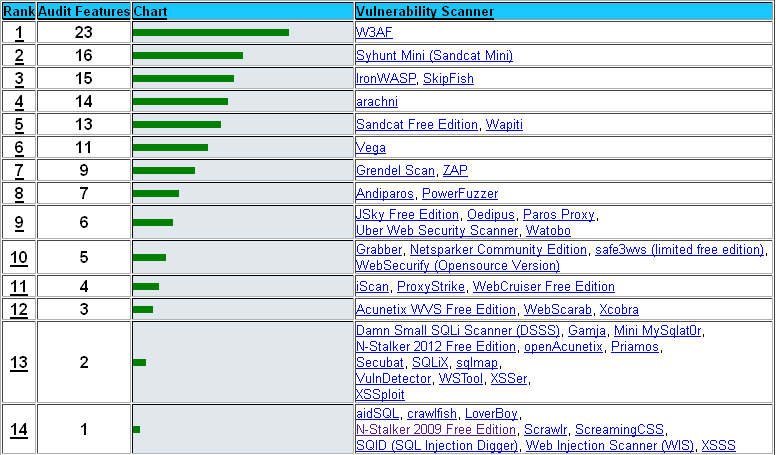Open the PowerFuzzer link
776x455 pixels.
click(460, 194)
